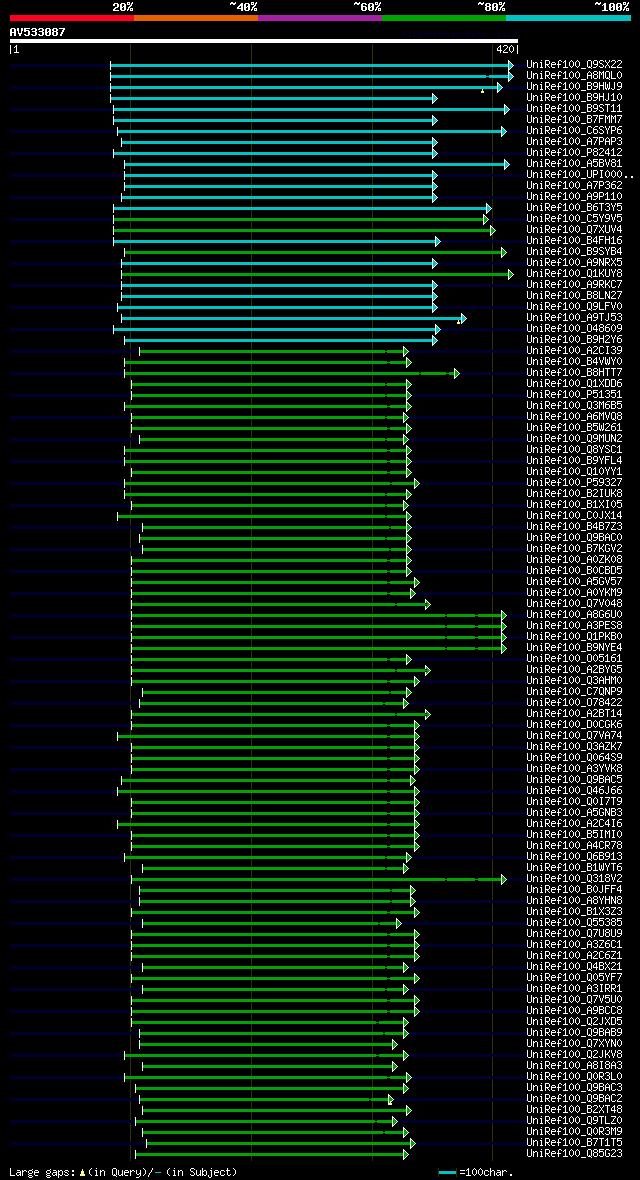640x1180 pixels.
Task: Click the green alignment bar for Q85G23
Action: (272, 1154)
